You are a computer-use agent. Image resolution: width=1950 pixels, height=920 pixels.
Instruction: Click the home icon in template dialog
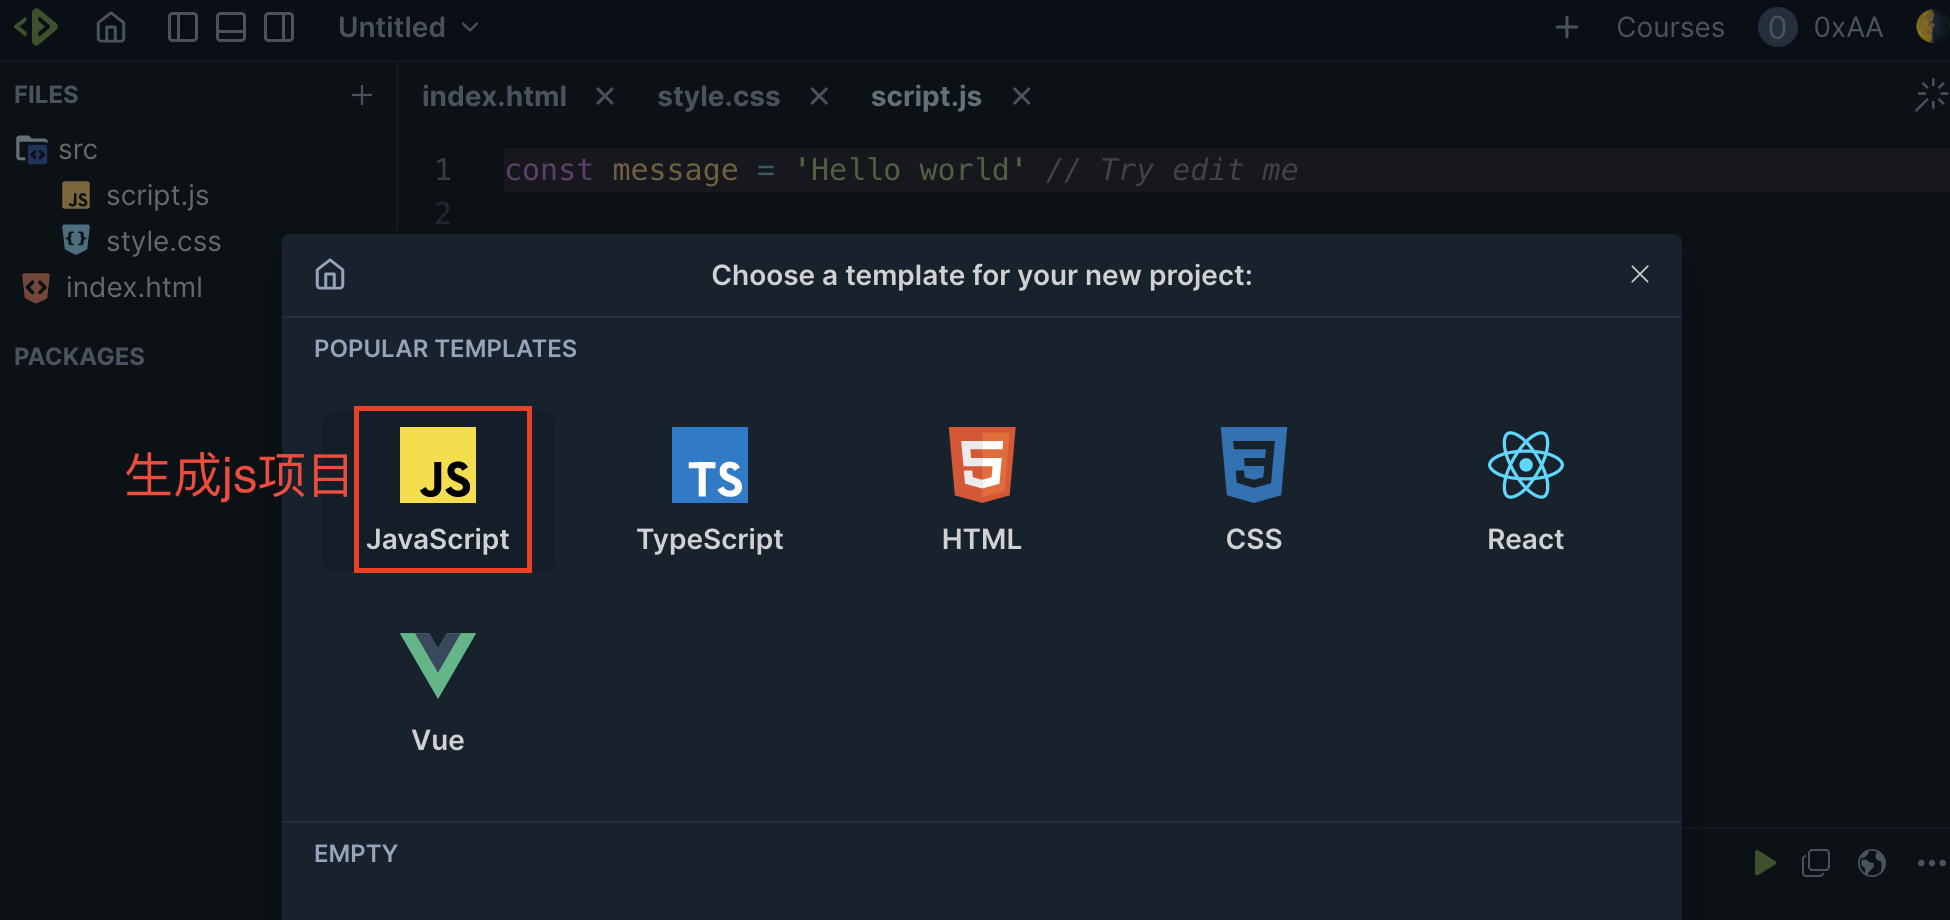click(330, 275)
